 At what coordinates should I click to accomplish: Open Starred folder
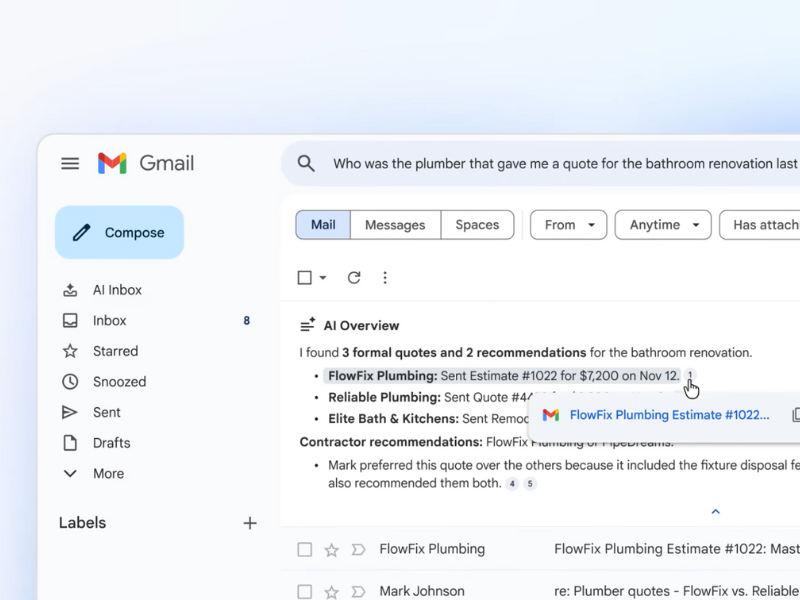[x=115, y=351]
